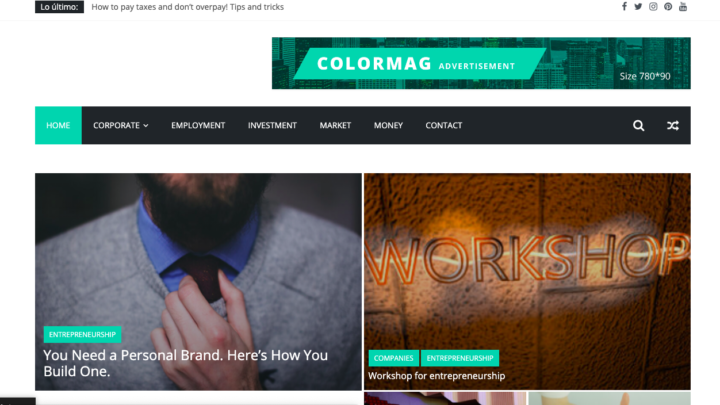Open the Investment menu item
Screen dimensions: 720x405
pyautogui.click(x=272, y=125)
